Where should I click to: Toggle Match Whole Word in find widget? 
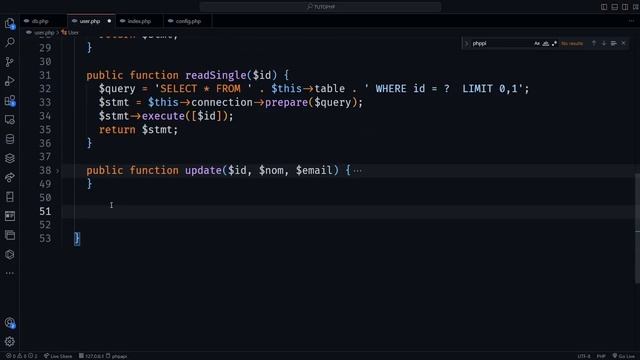(x=546, y=44)
